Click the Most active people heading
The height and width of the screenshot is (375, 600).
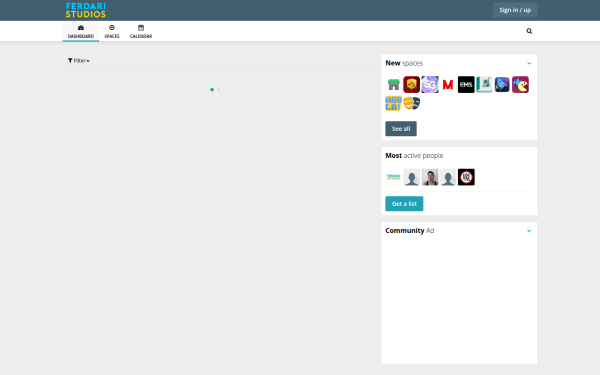pos(414,155)
